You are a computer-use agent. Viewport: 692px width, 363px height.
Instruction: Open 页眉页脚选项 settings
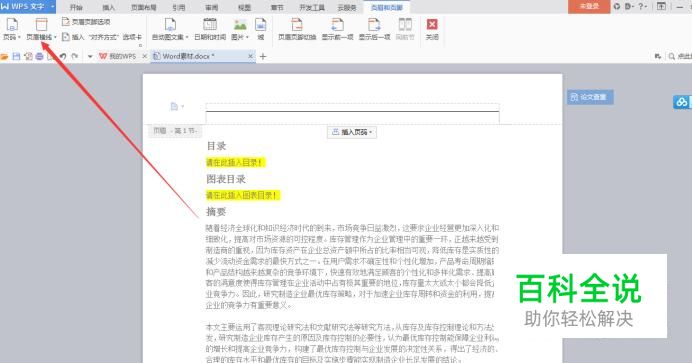point(86,22)
